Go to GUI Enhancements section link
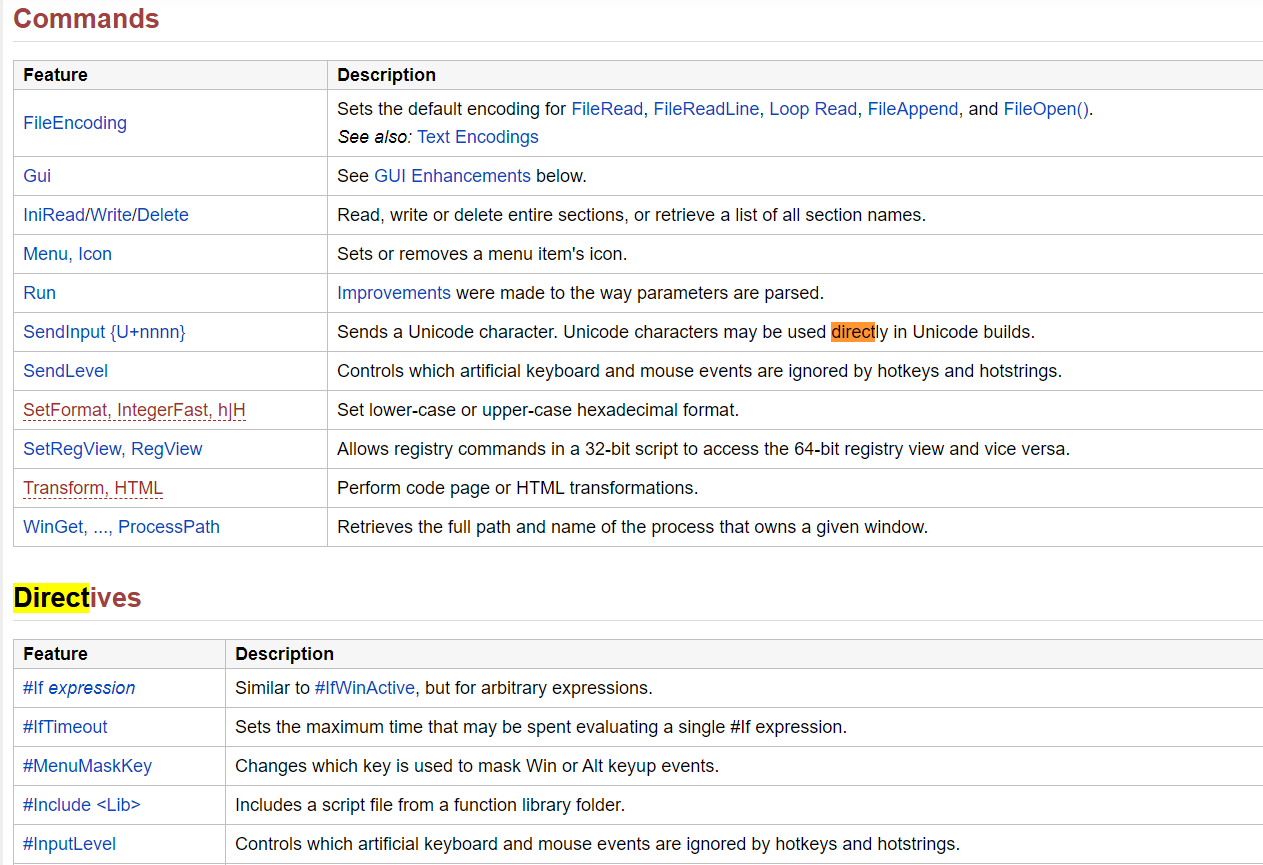 point(452,176)
